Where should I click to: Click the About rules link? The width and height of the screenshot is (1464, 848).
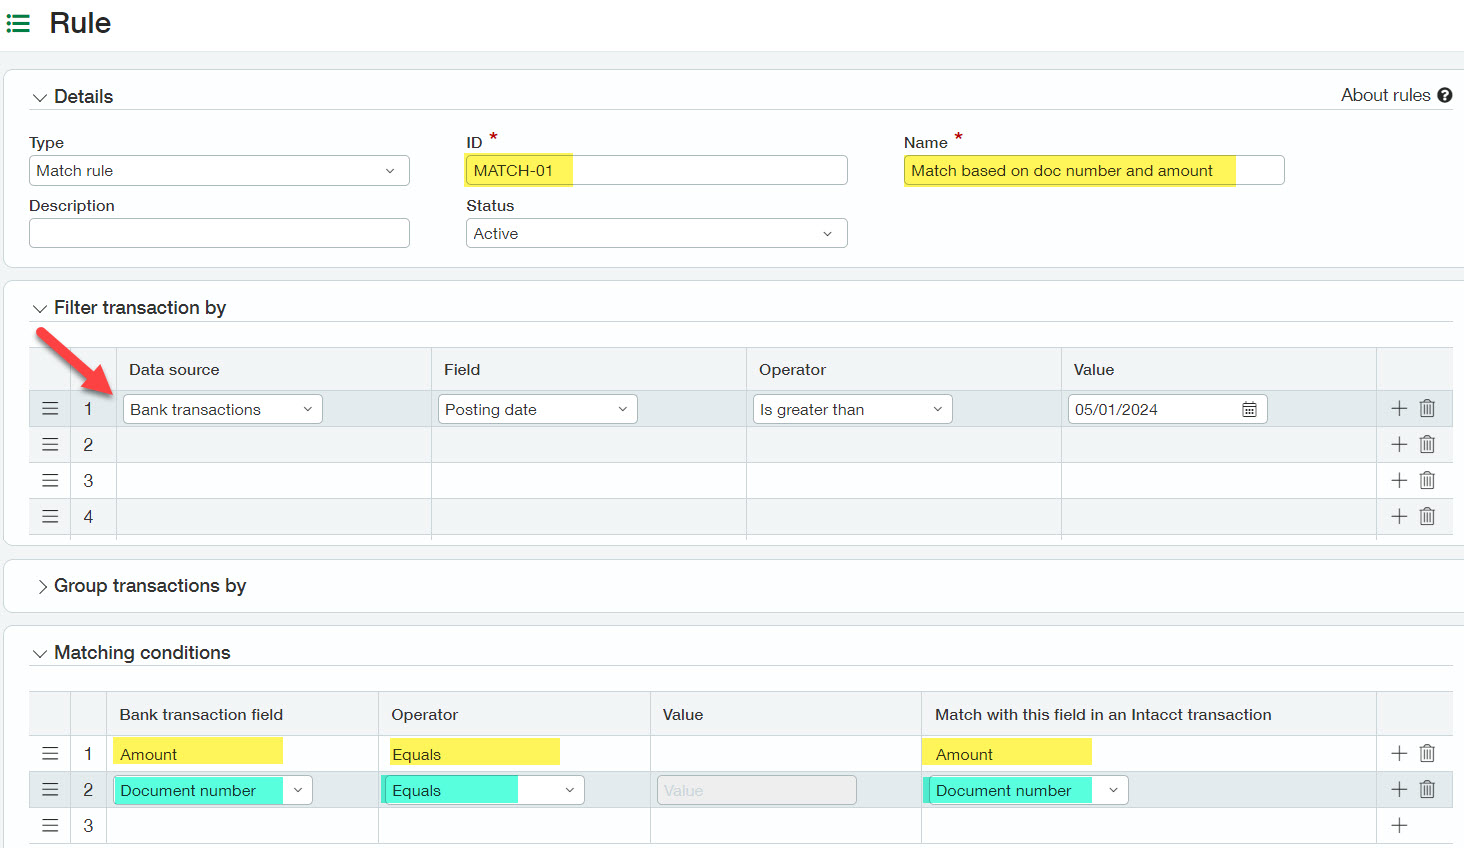[x=1384, y=96]
